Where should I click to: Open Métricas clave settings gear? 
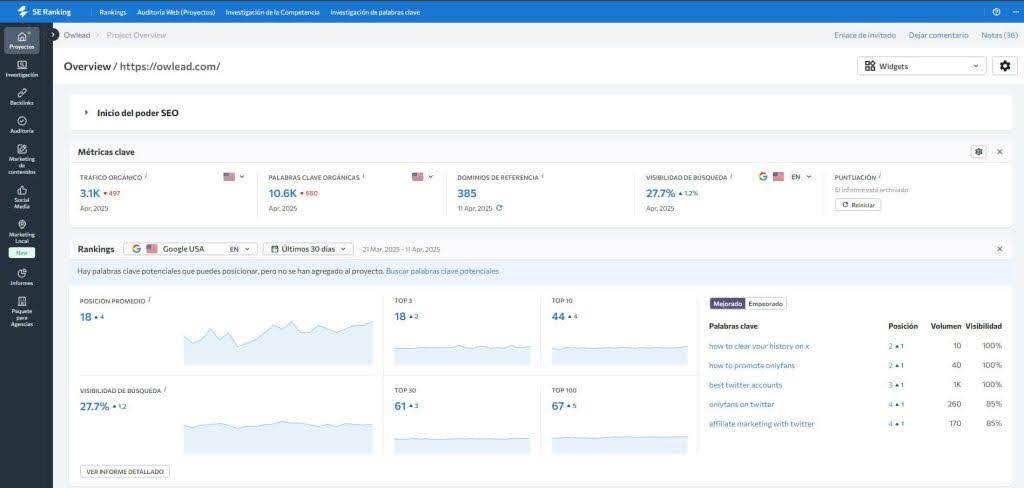(978, 152)
